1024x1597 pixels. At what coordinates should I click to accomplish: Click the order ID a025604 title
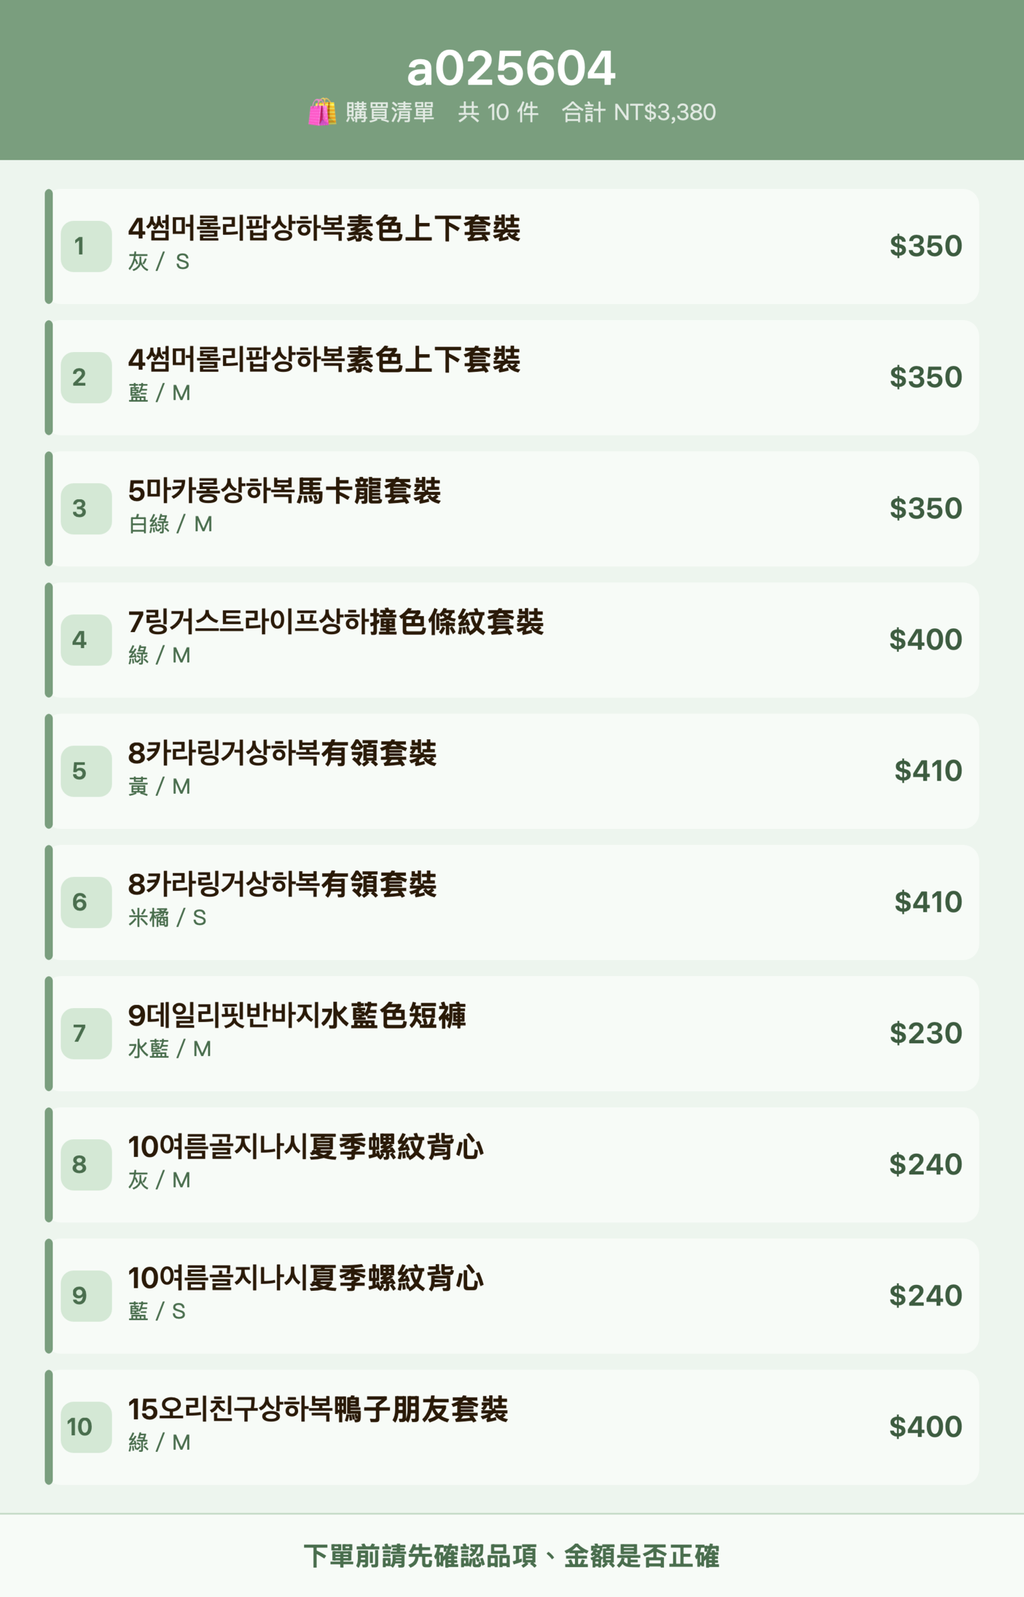click(x=511, y=69)
